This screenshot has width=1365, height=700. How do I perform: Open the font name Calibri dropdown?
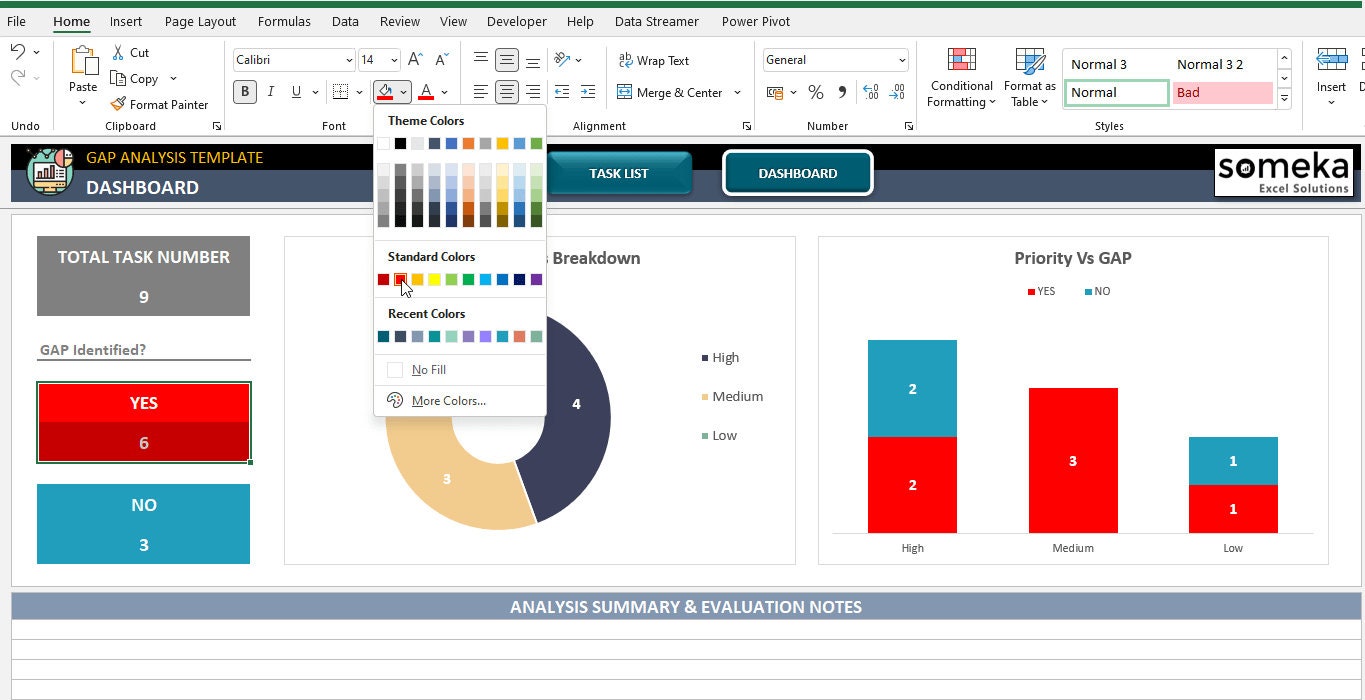pyautogui.click(x=348, y=60)
